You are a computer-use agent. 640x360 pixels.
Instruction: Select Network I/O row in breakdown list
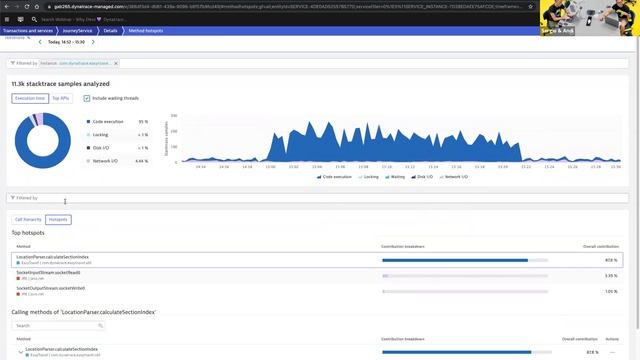pos(117,161)
